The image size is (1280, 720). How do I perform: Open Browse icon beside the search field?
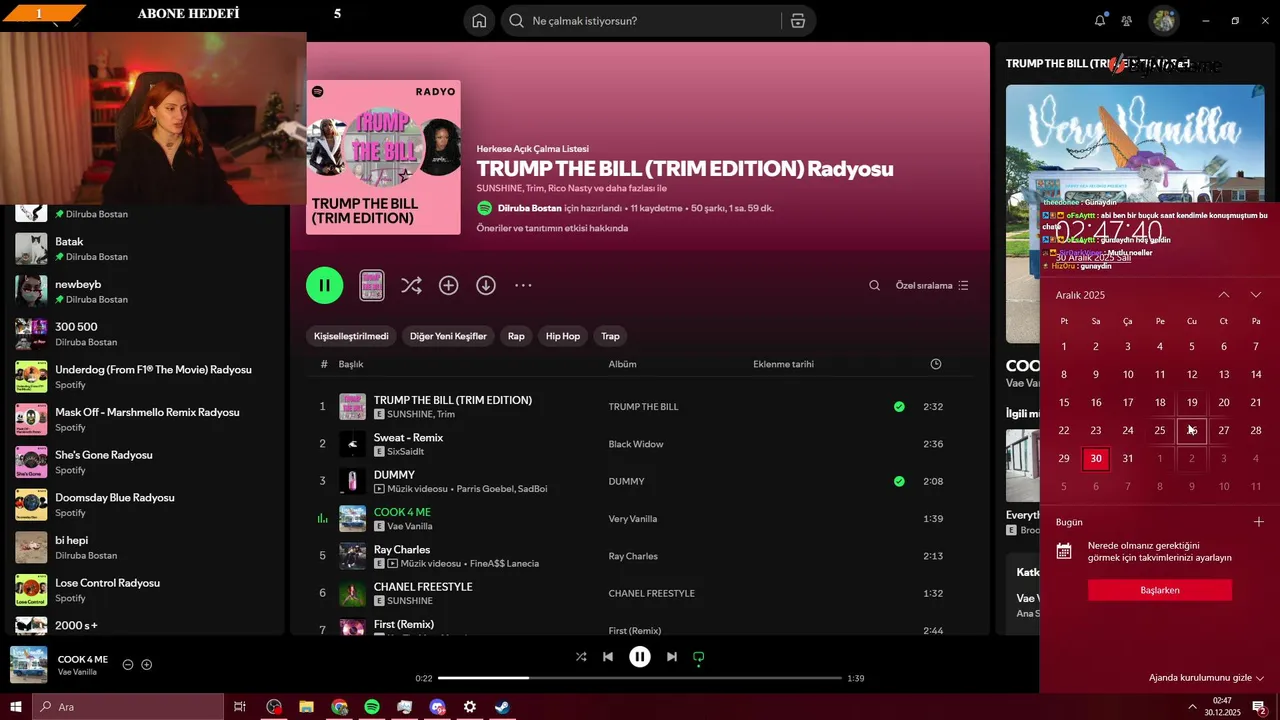pyautogui.click(x=797, y=21)
